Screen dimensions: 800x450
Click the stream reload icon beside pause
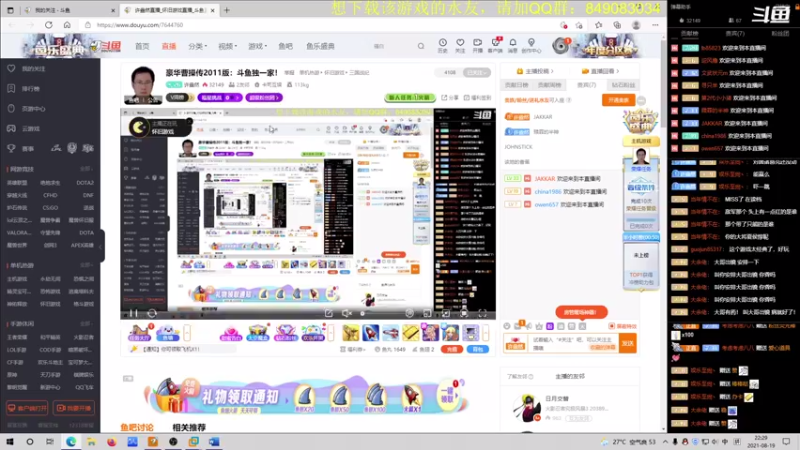pos(152,313)
